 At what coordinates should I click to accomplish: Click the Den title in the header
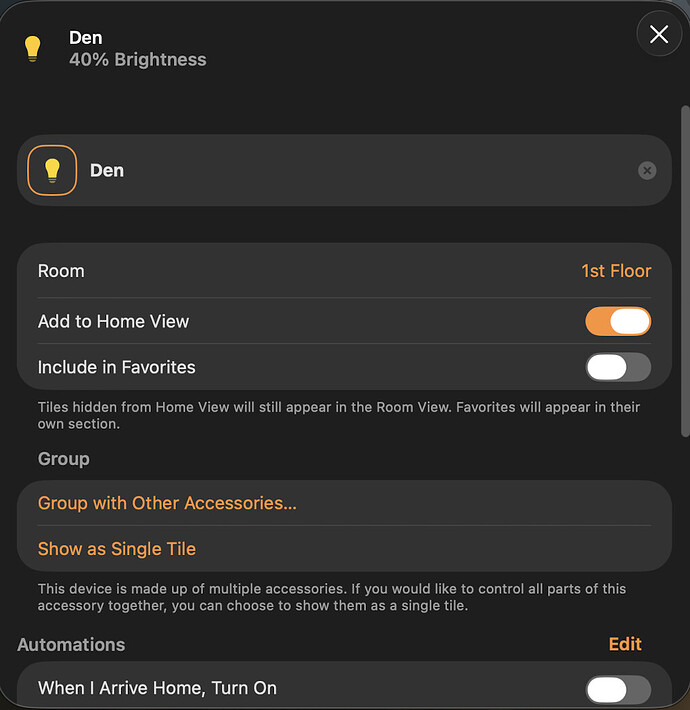click(86, 38)
